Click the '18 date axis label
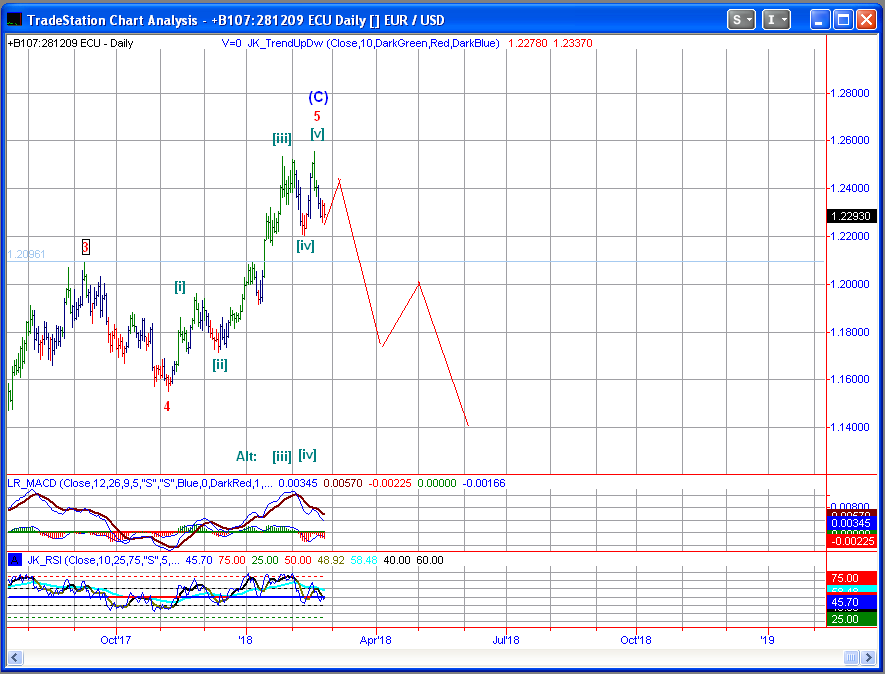 pyautogui.click(x=246, y=640)
